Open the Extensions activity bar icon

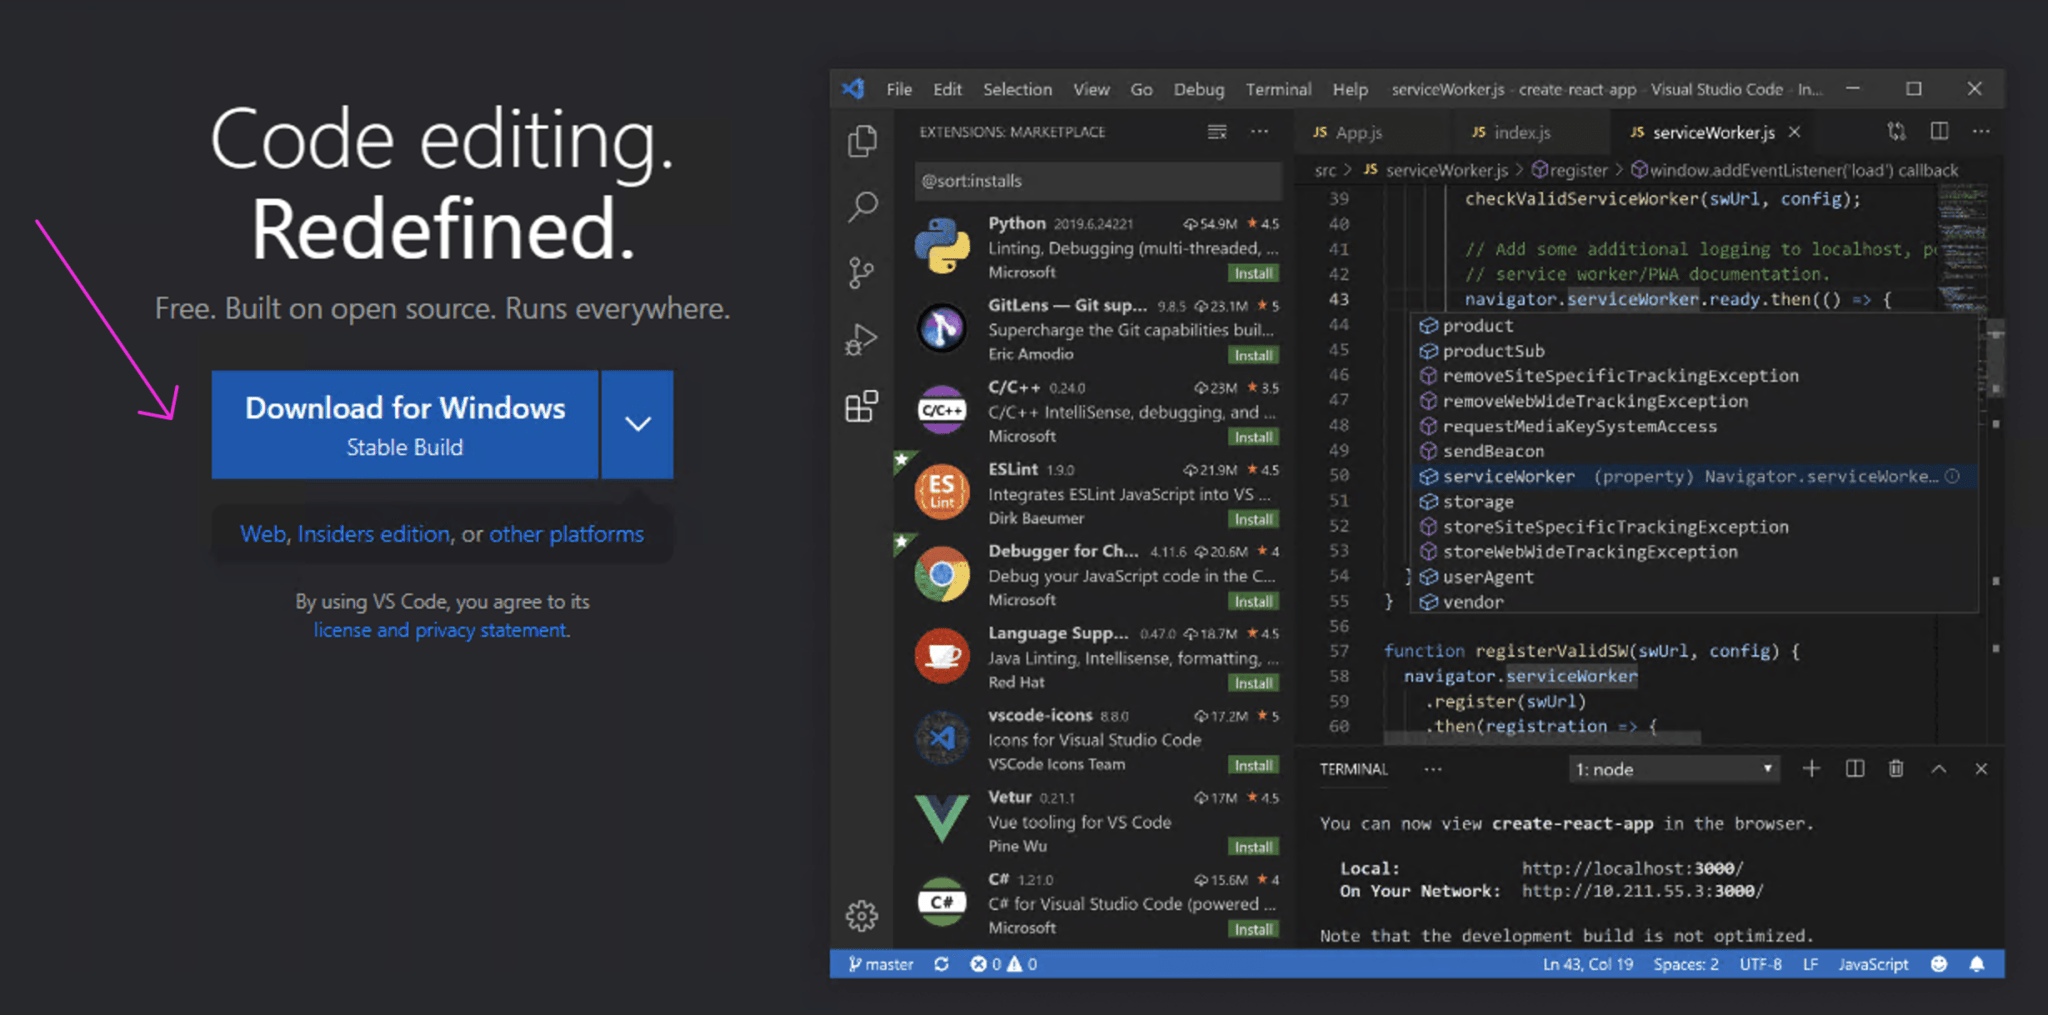pos(861,406)
